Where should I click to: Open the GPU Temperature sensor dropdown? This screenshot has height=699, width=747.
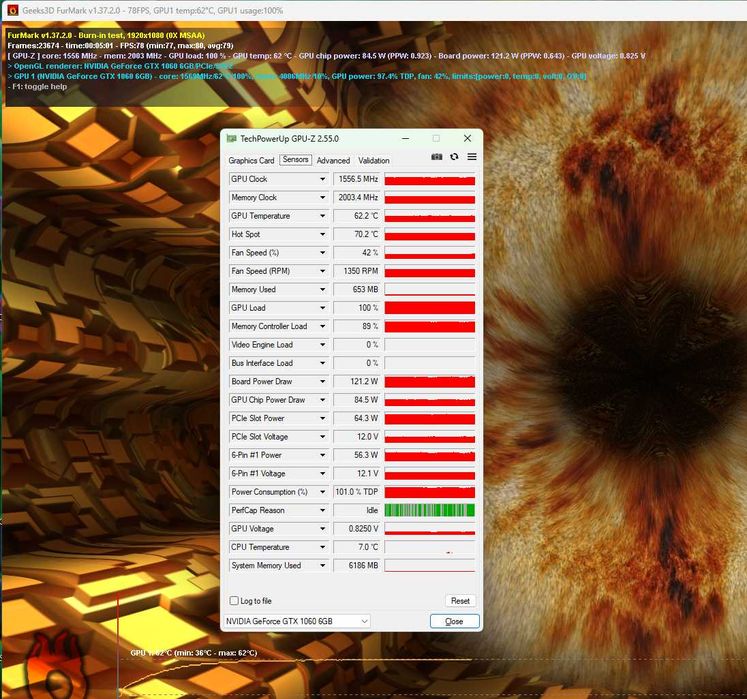323,216
